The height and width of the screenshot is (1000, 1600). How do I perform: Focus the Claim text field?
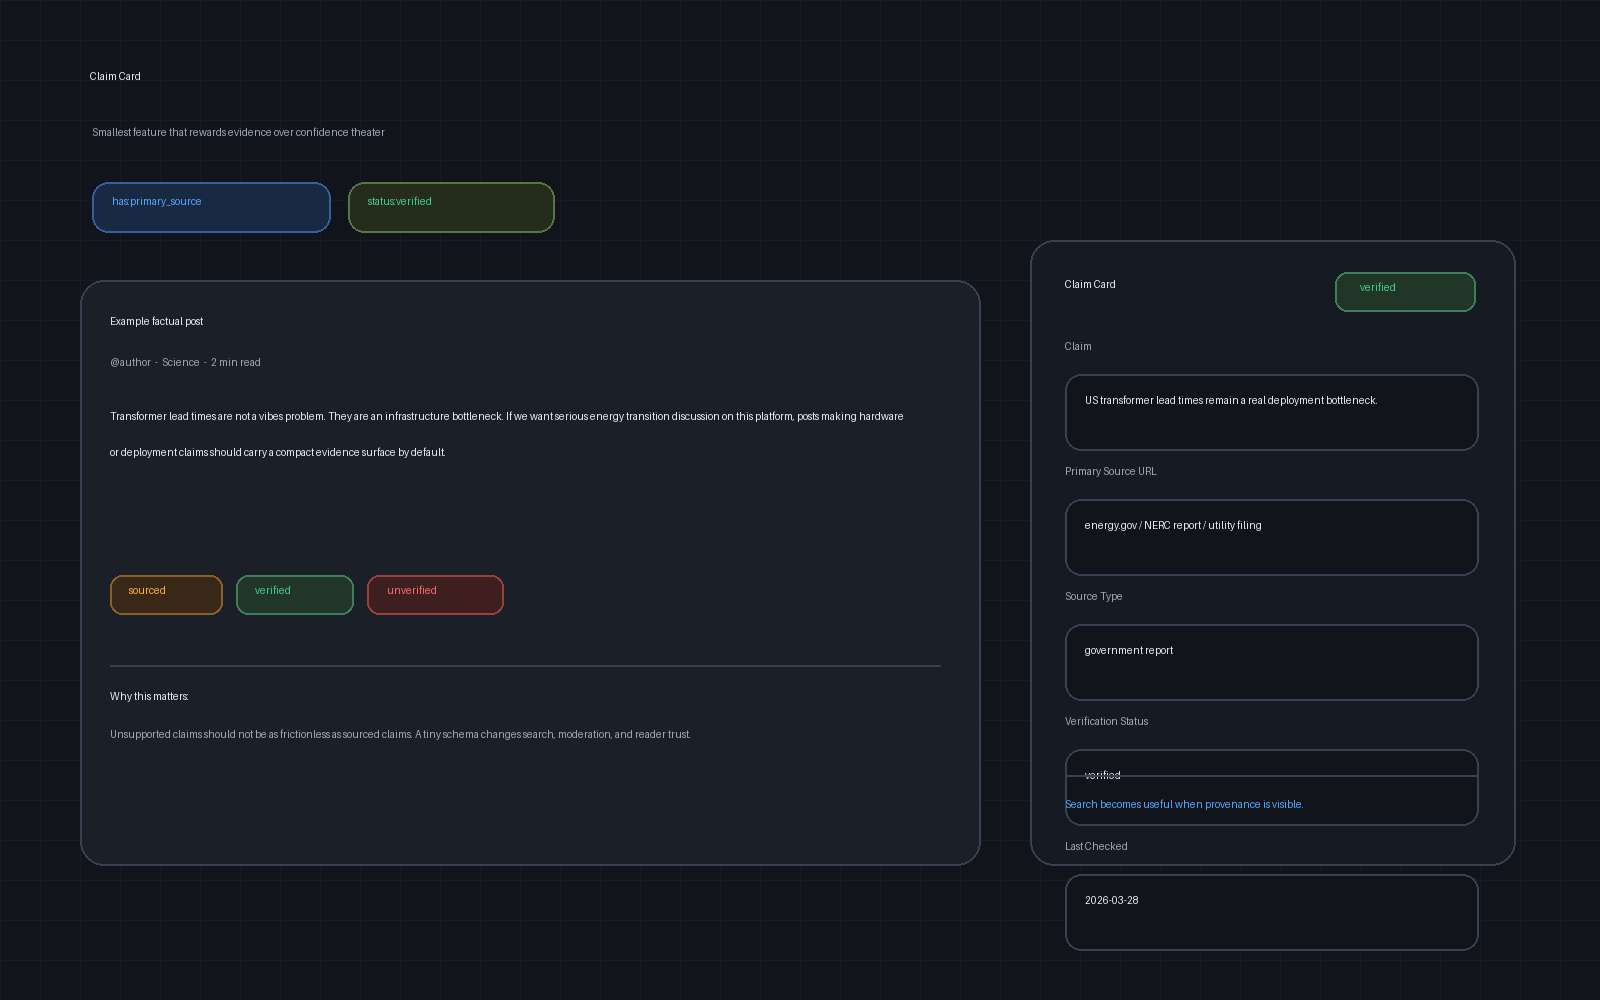click(1271, 412)
